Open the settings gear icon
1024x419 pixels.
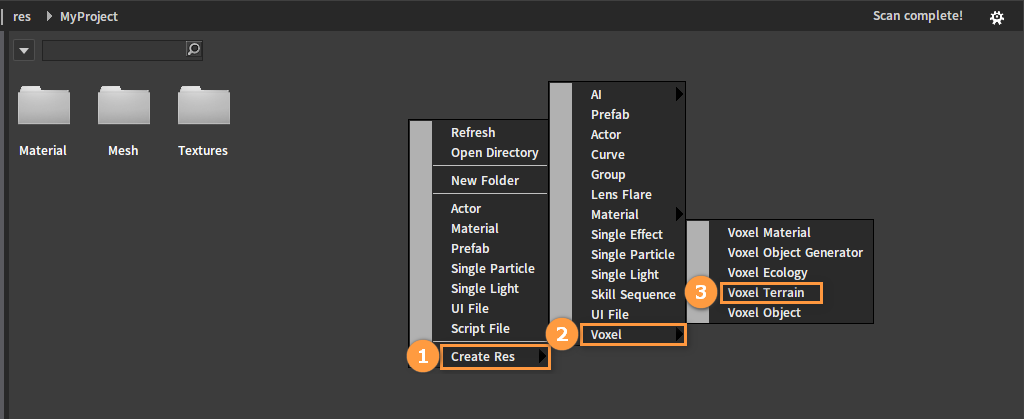coord(997,18)
